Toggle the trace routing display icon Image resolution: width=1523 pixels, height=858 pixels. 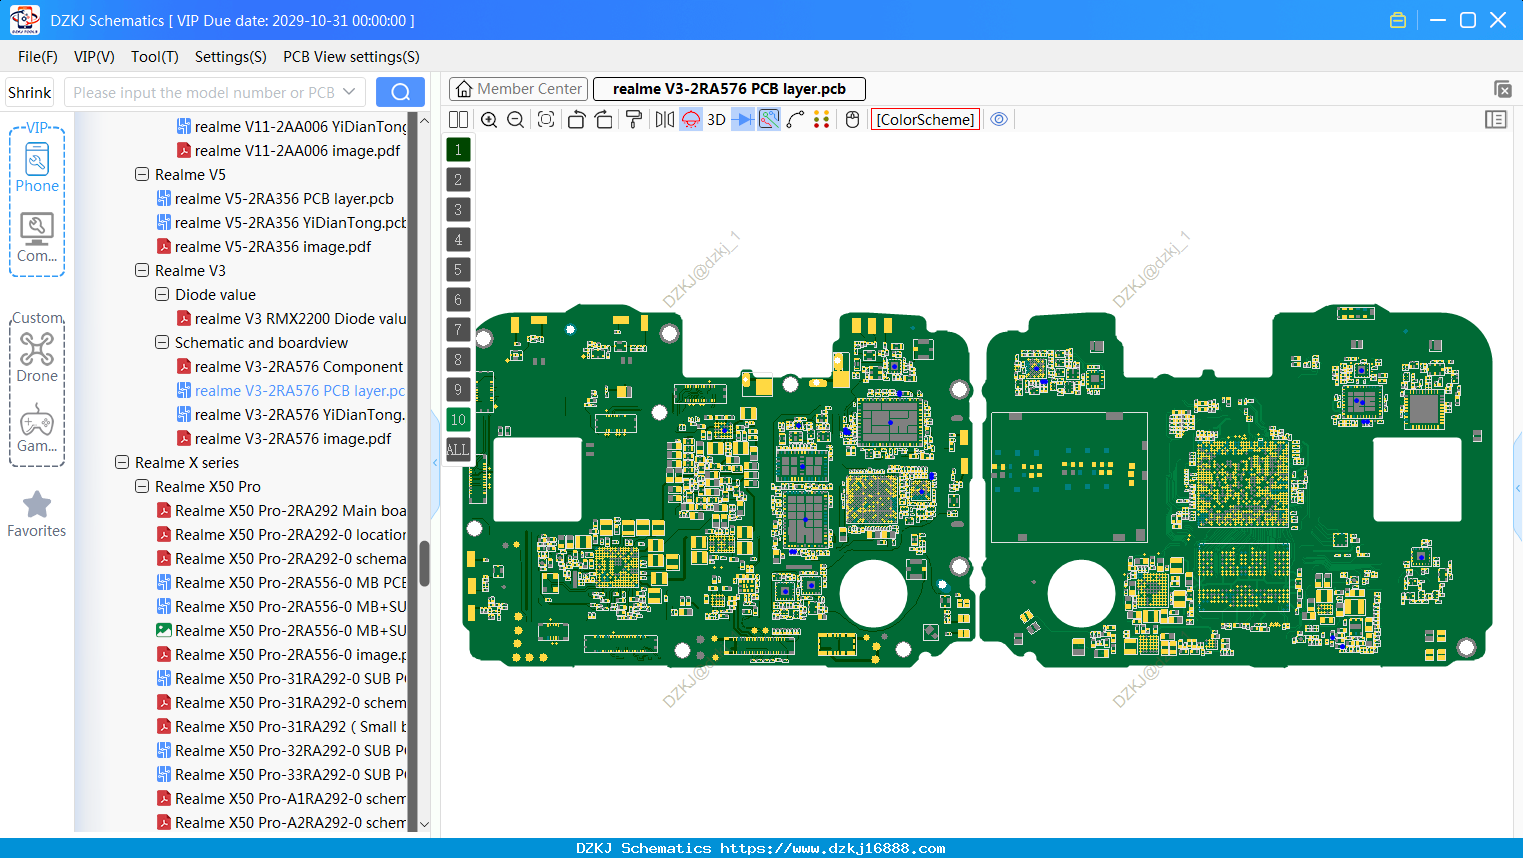(769, 119)
